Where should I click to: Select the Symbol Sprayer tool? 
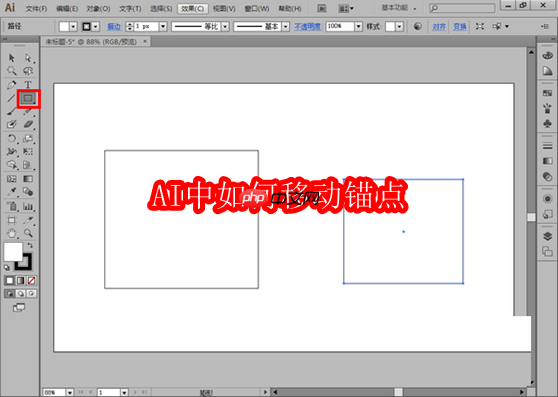coord(11,206)
